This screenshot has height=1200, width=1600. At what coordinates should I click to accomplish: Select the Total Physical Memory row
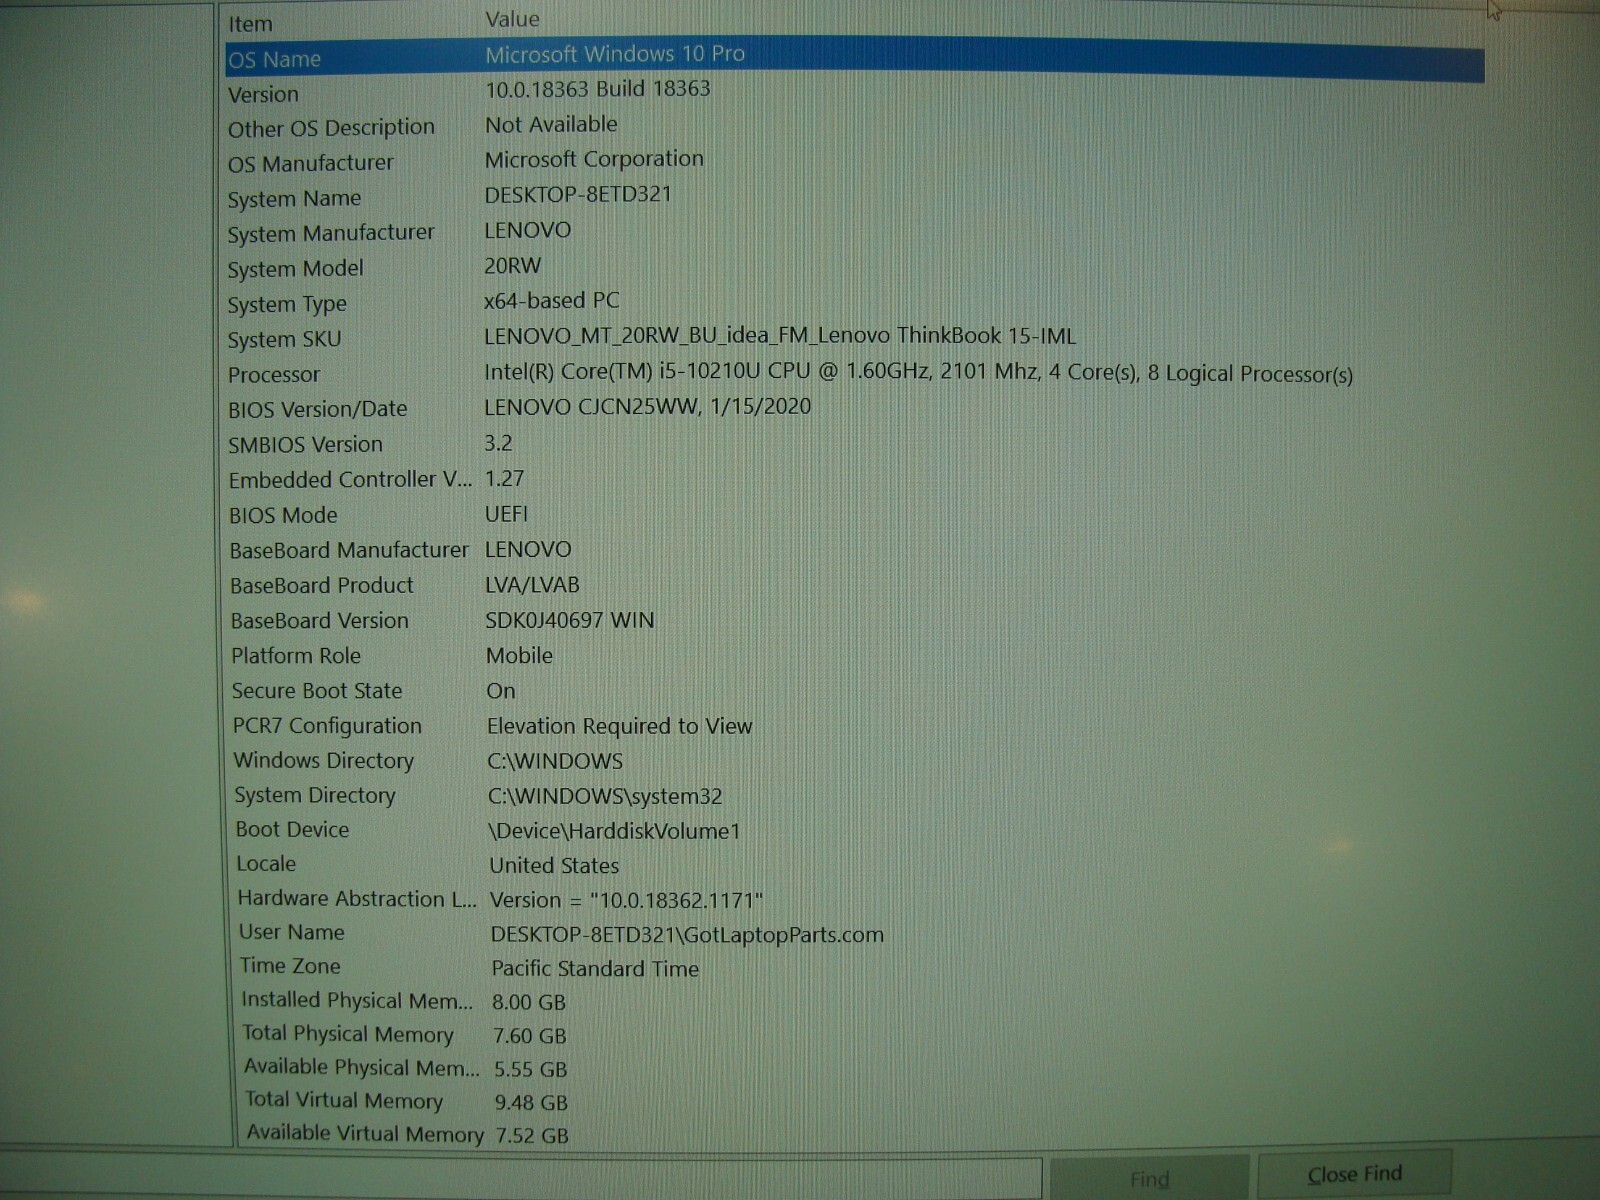(x=855, y=1034)
